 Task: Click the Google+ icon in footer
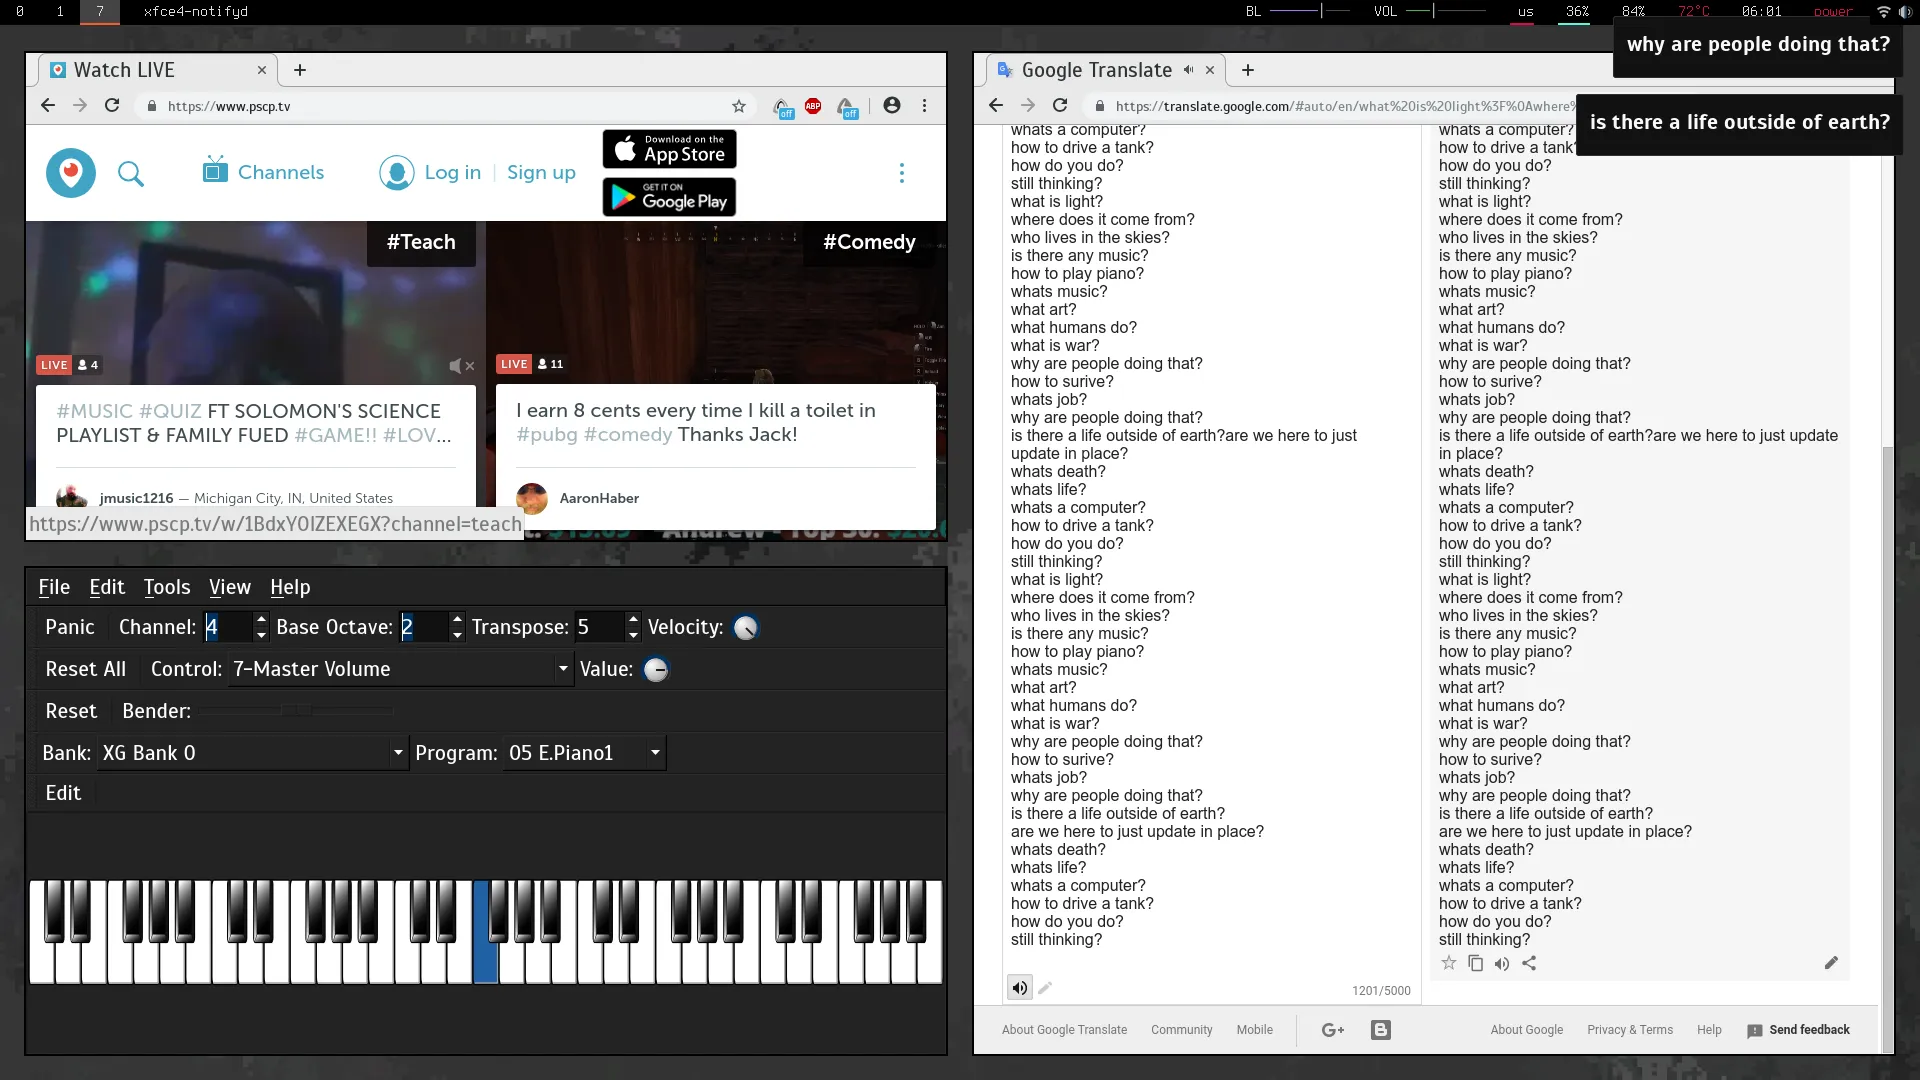[x=1333, y=1030]
